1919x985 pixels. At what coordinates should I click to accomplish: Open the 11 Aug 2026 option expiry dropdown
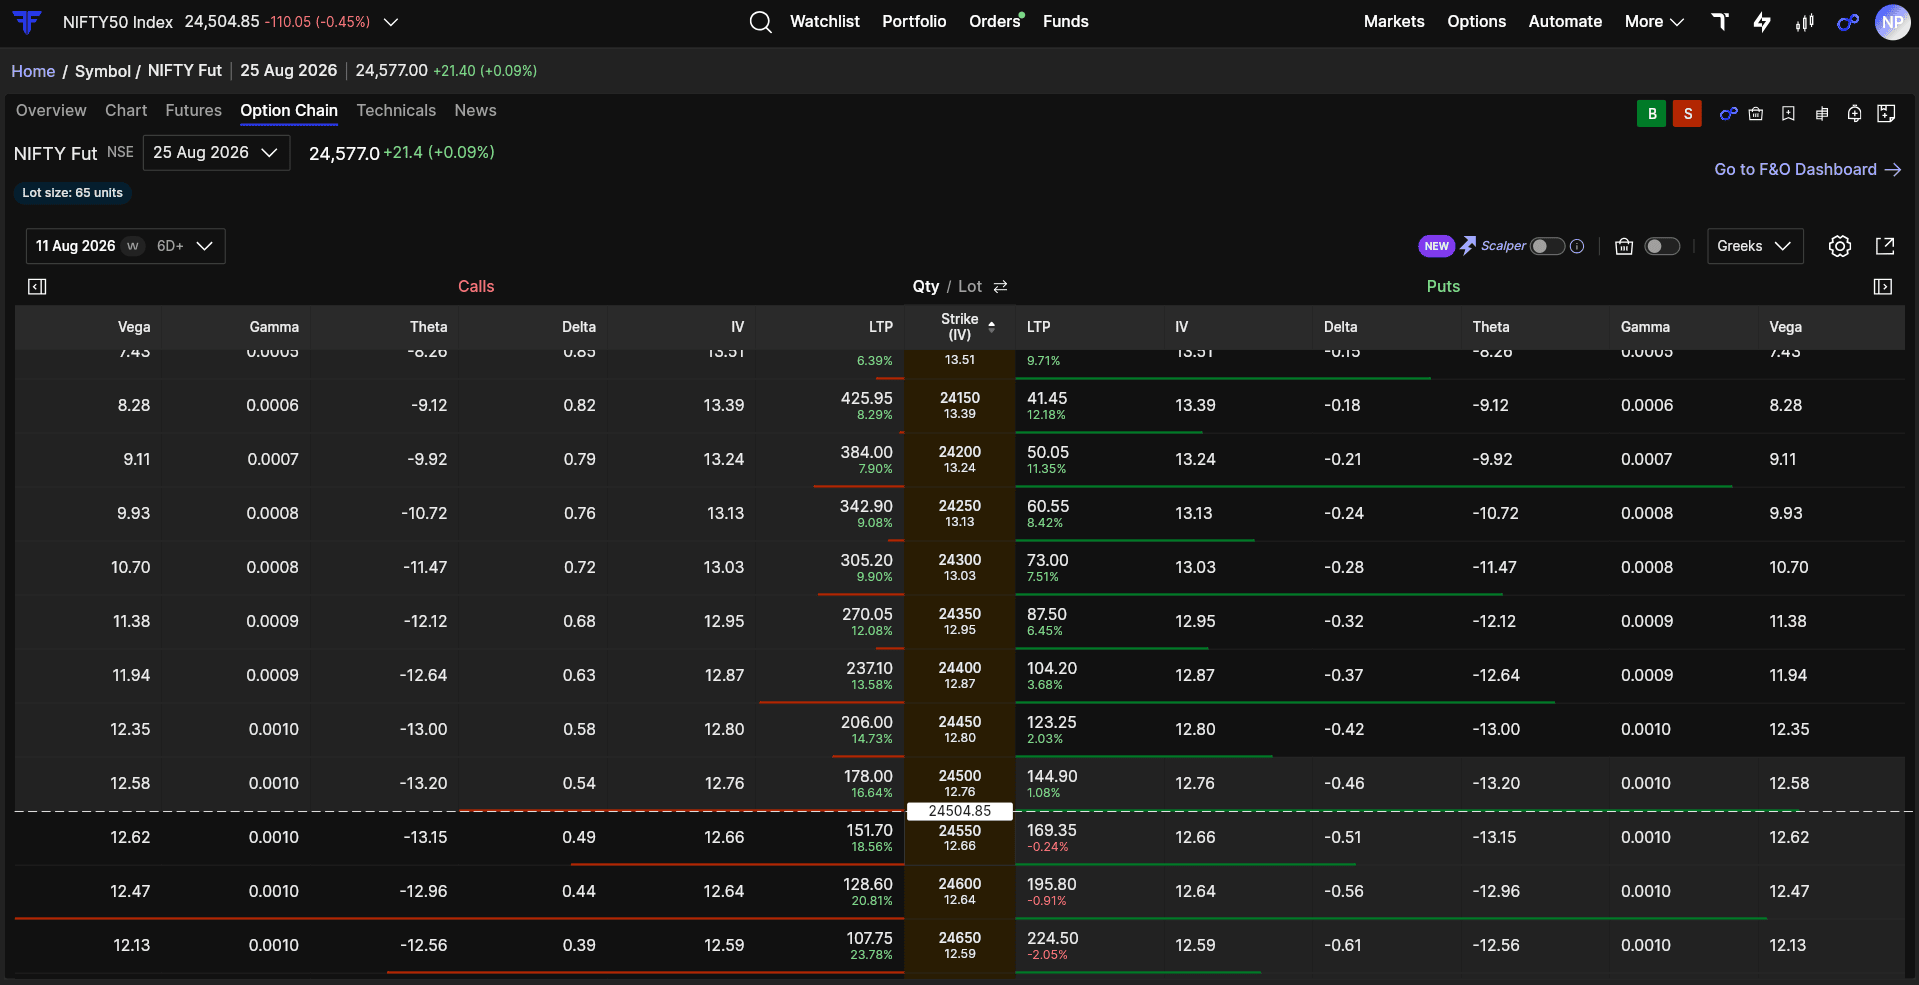[125, 246]
